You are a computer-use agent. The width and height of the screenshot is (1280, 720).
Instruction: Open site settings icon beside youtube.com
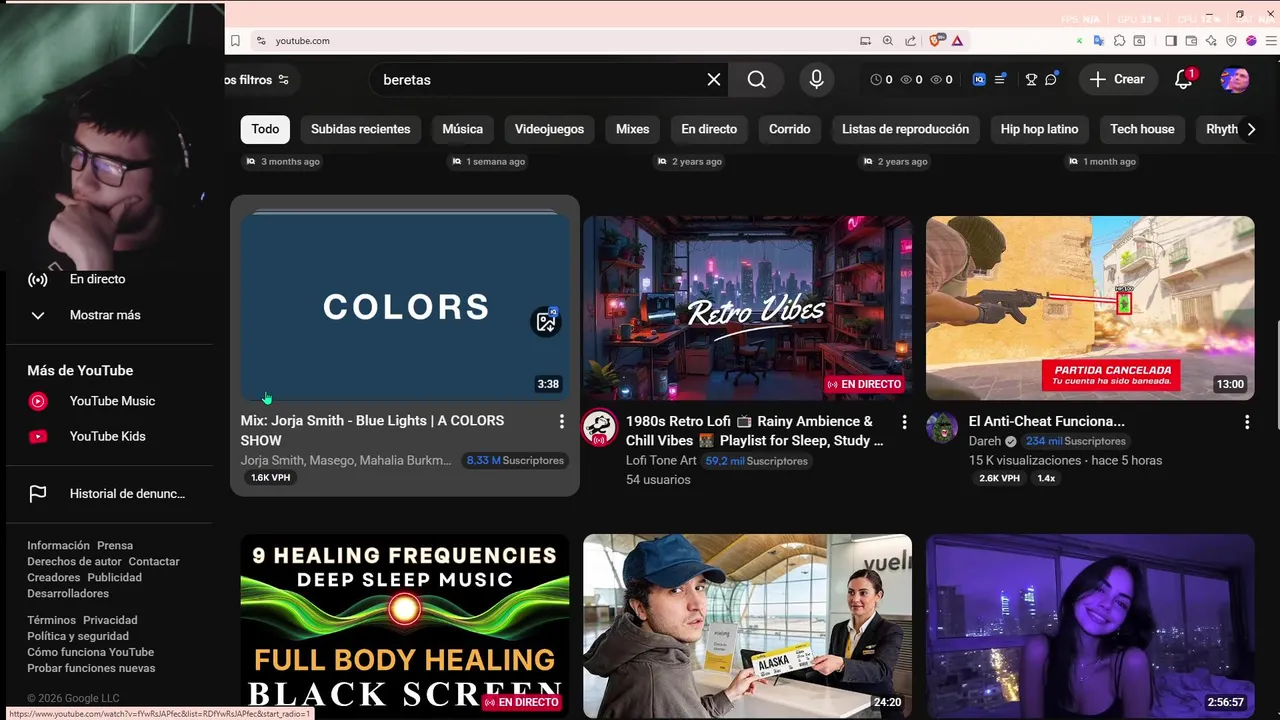click(261, 41)
